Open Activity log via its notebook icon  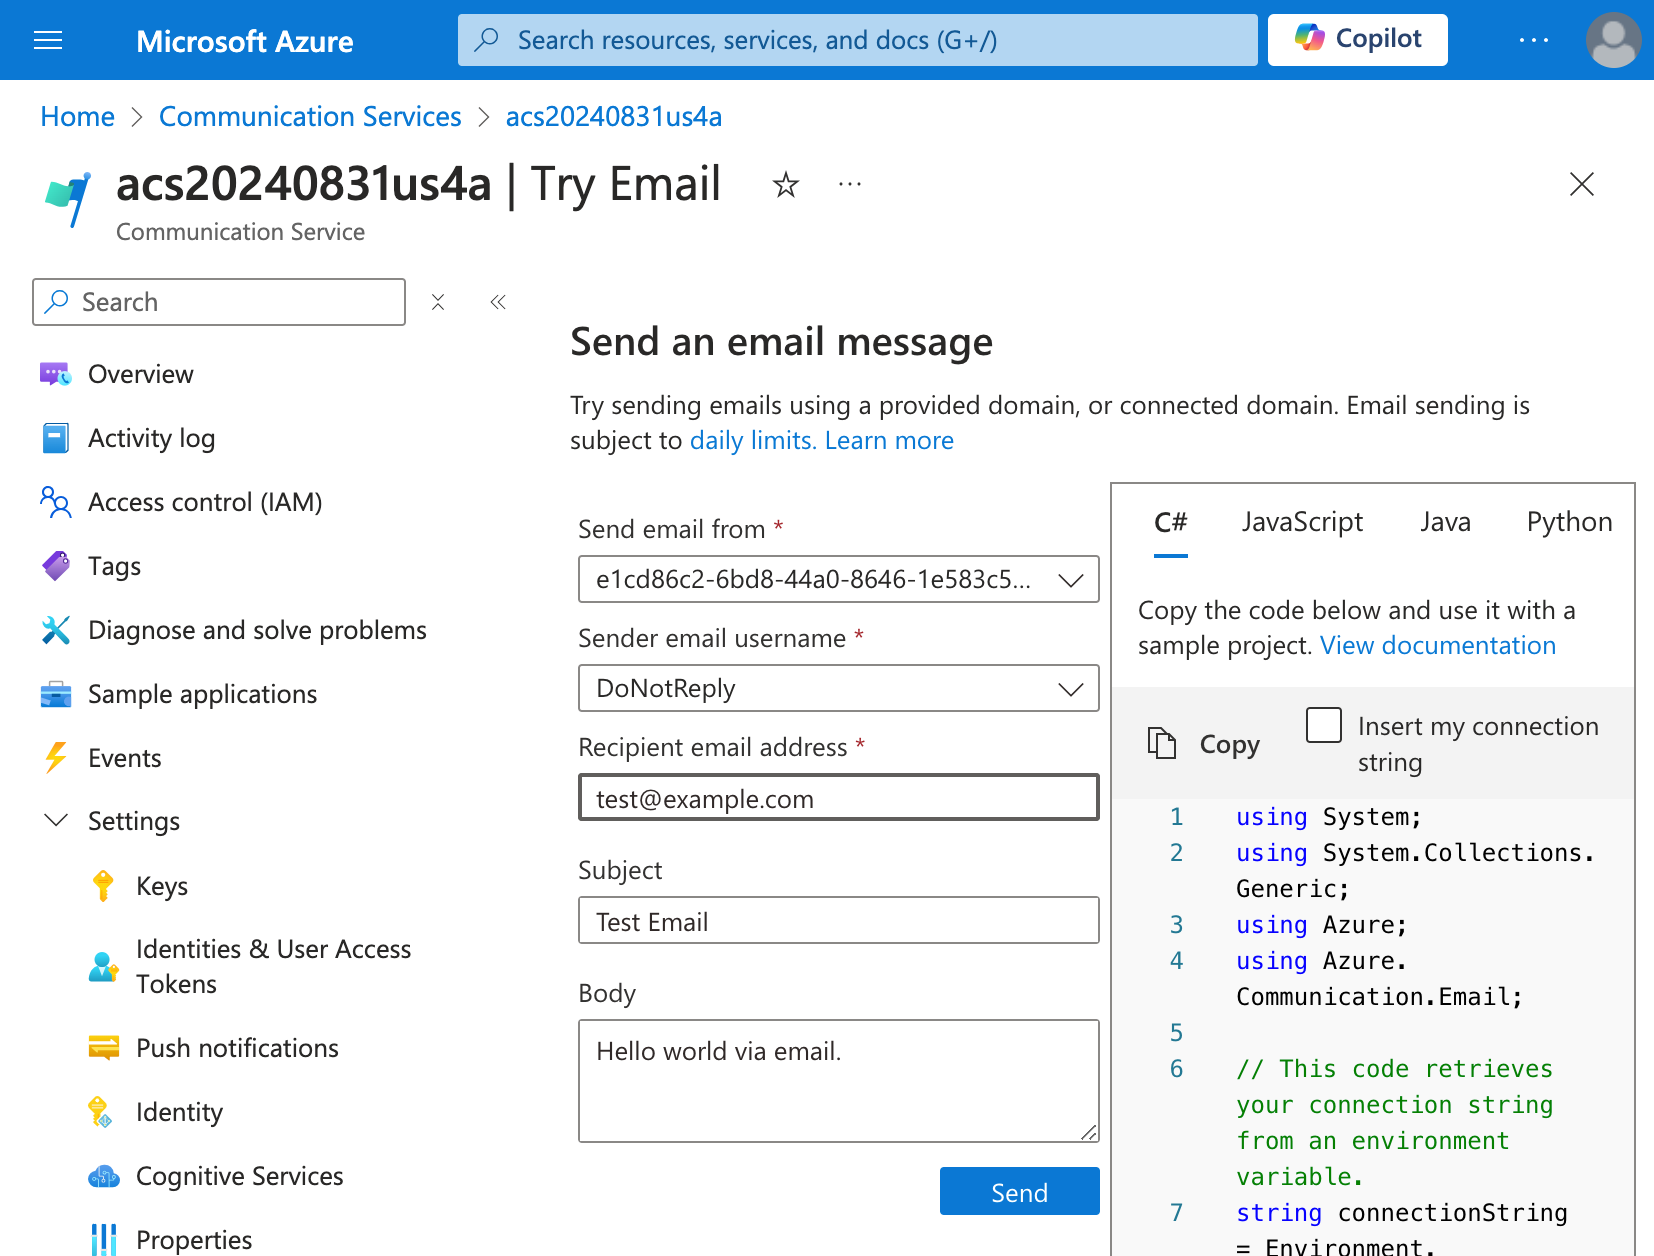point(55,438)
